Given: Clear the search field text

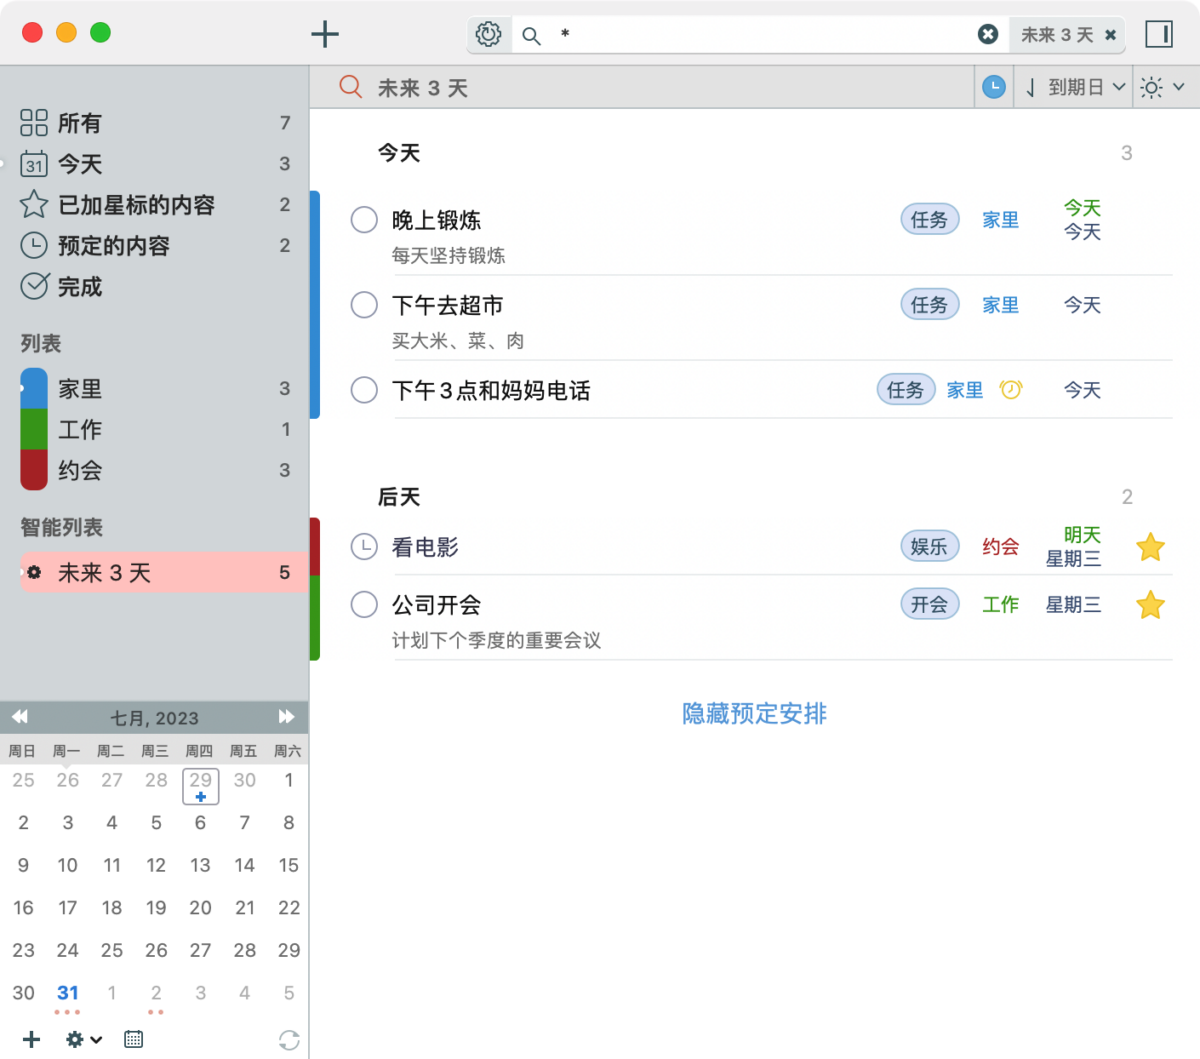Looking at the screenshot, I should click(x=988, y=34).
